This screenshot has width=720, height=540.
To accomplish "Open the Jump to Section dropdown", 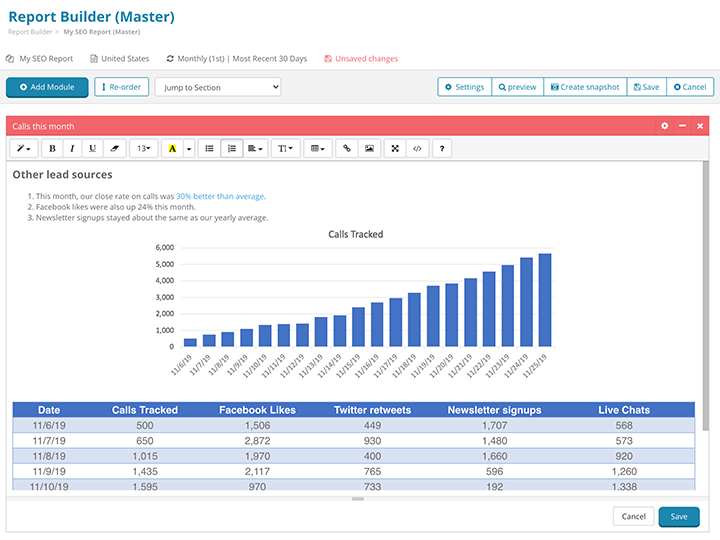I will (217, 87).
